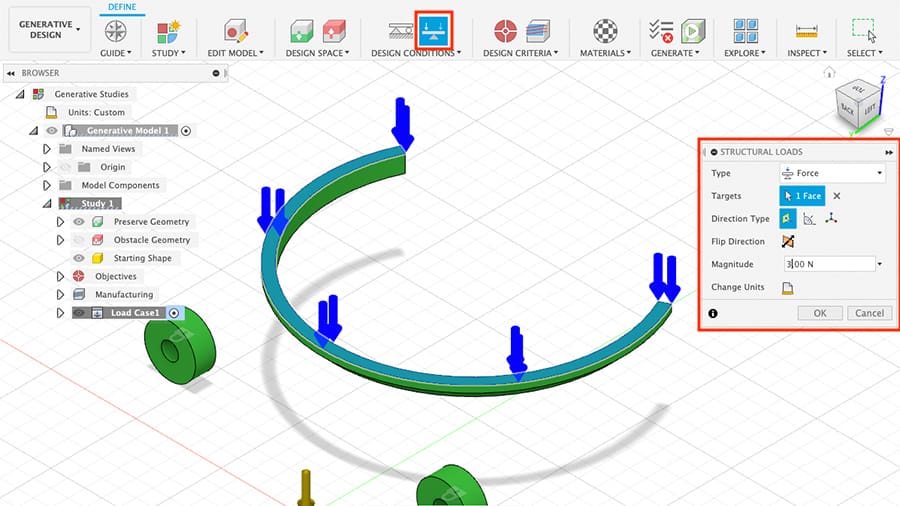
Task: Click the OK button in Structural Loads
Action: [819, 313]
